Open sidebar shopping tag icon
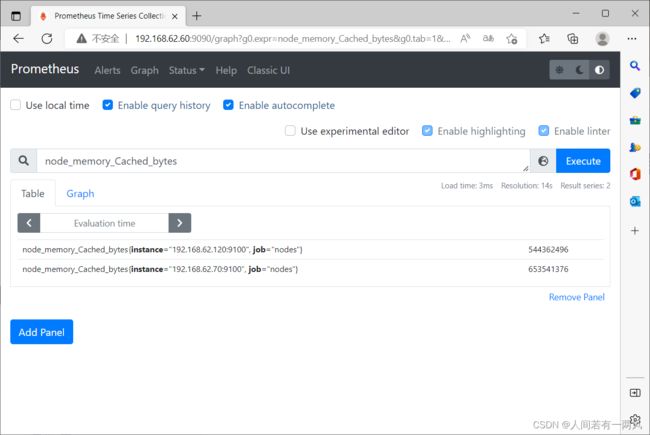The width and height of the screenshot is (650, 435). coord(635,93)
